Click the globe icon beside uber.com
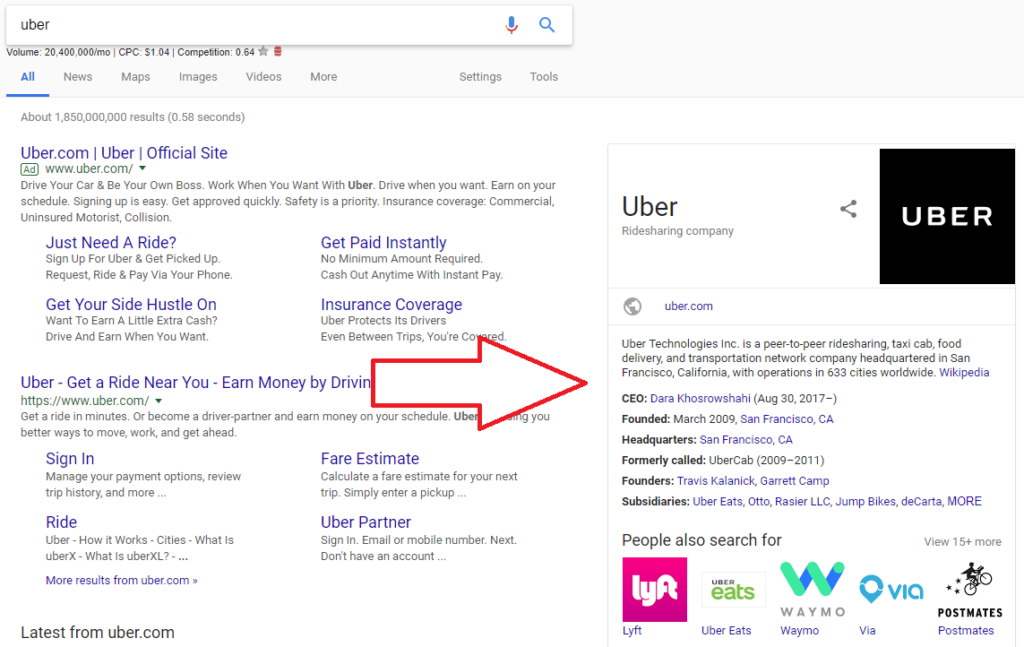 pyautogui.click(x=631, y=306)
